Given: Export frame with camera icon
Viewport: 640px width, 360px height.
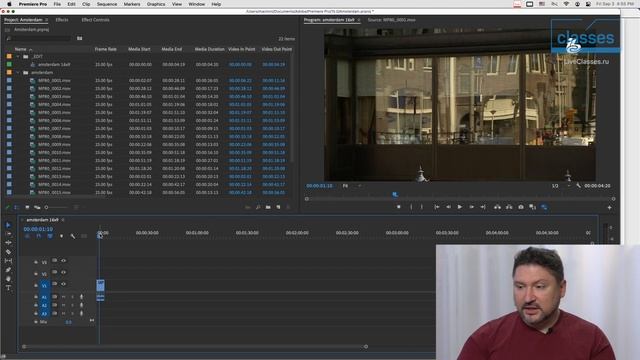Looking at the screenshot, I should pyautogui.click(x=521, y=207).
